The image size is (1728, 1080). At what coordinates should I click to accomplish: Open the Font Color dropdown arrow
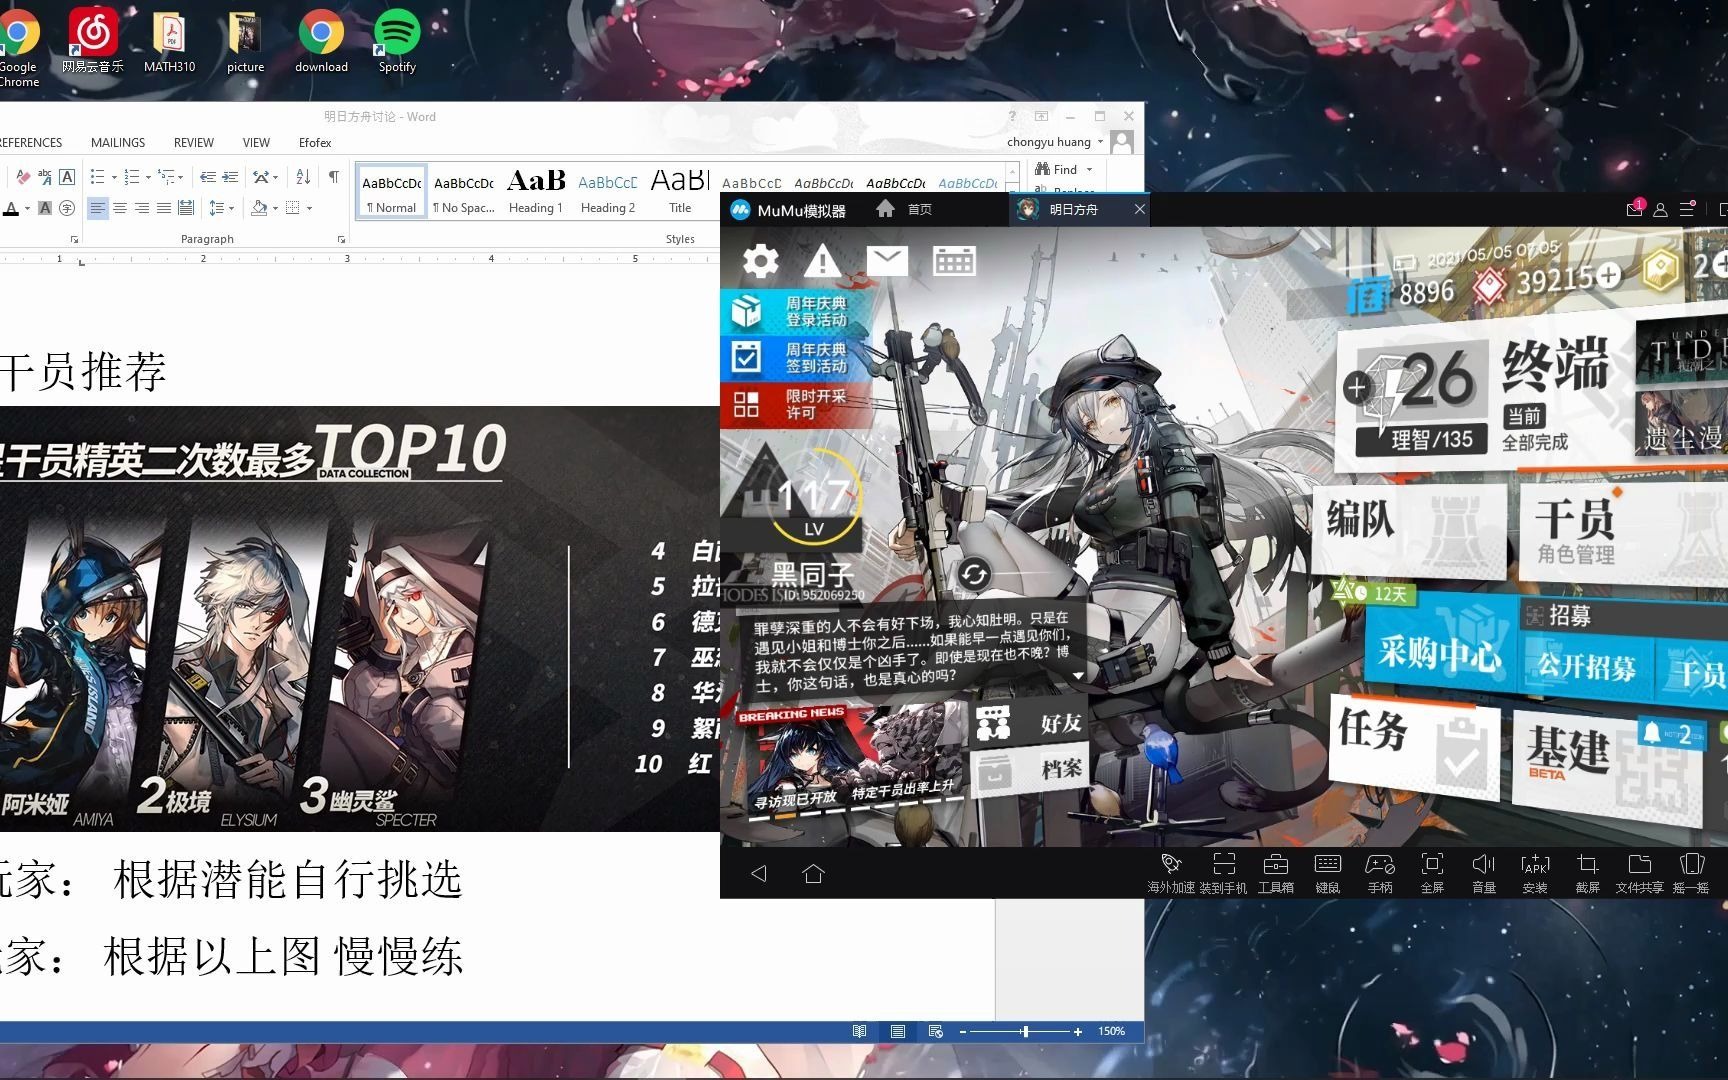click(x=27, y=208)
